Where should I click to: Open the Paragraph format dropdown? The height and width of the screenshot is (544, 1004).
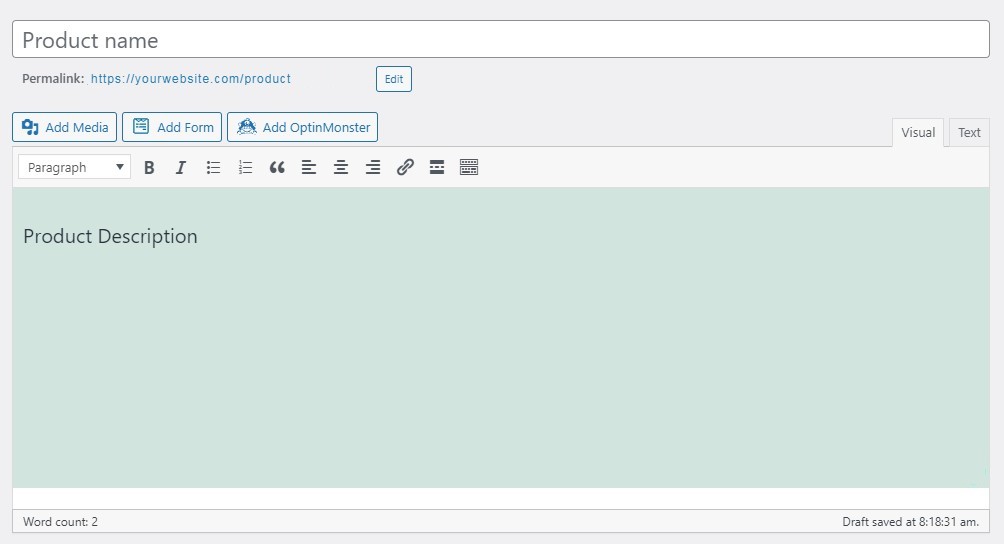[x=74, y=167]
